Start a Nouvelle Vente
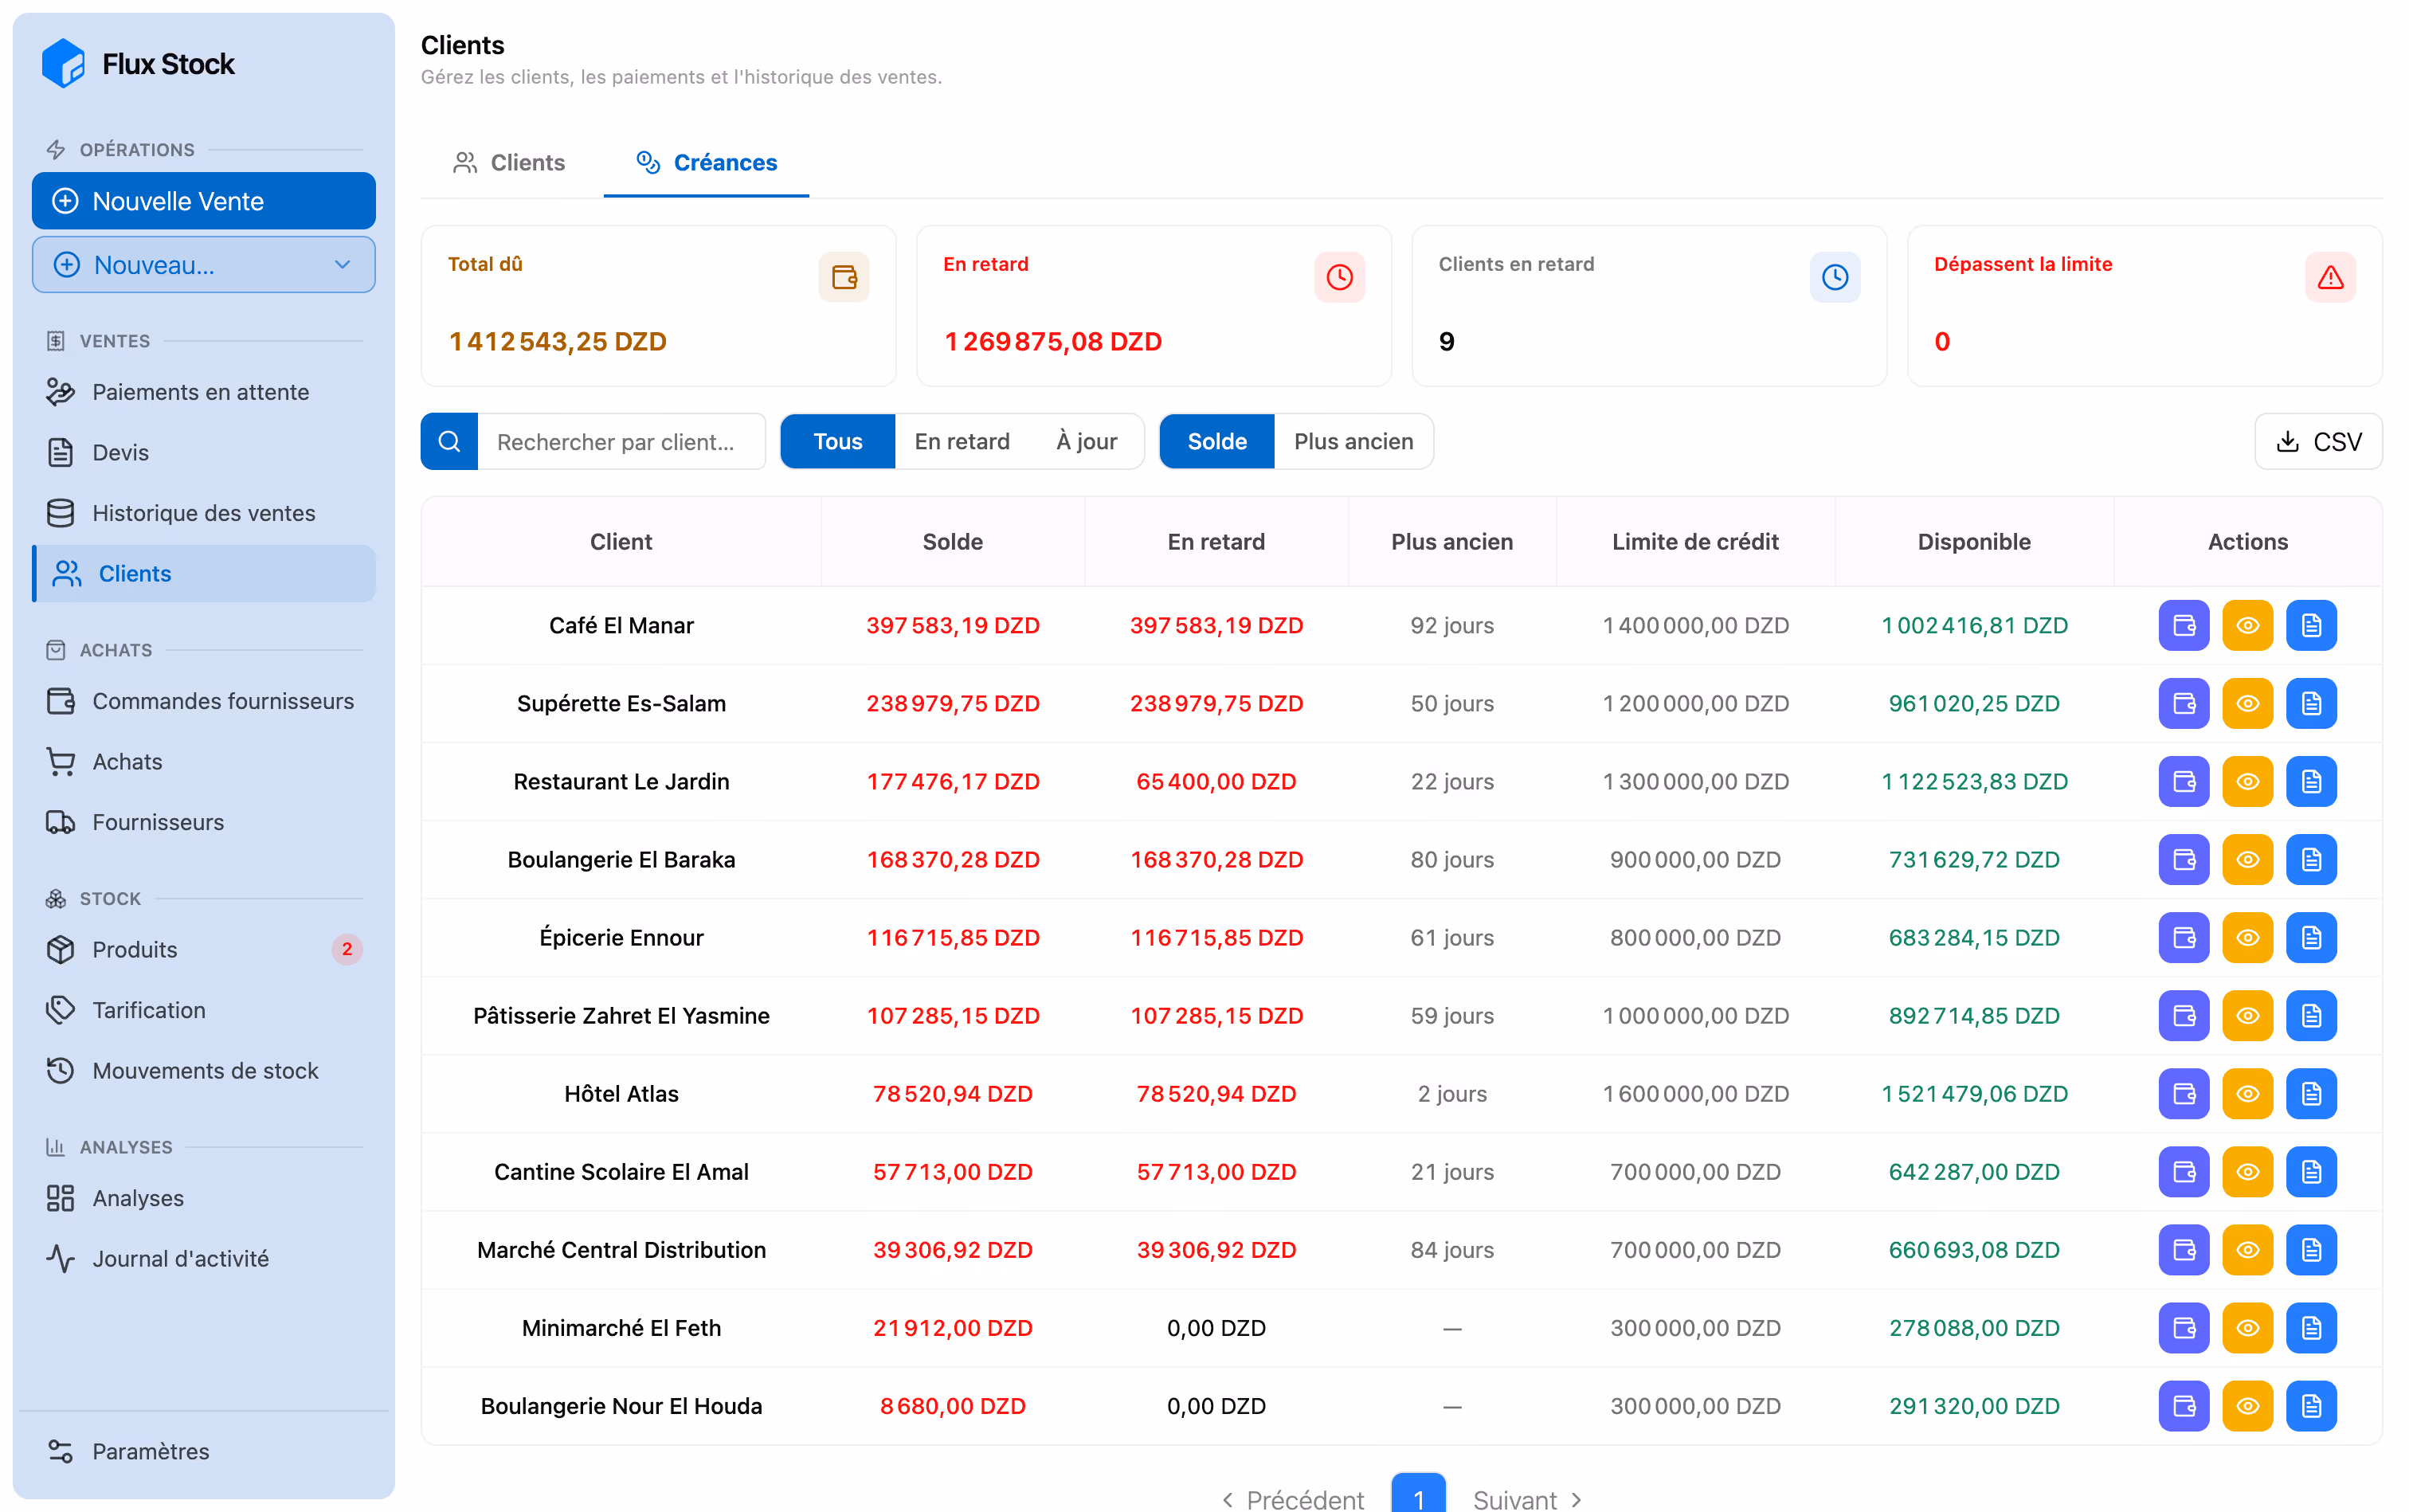 [204, 201]
